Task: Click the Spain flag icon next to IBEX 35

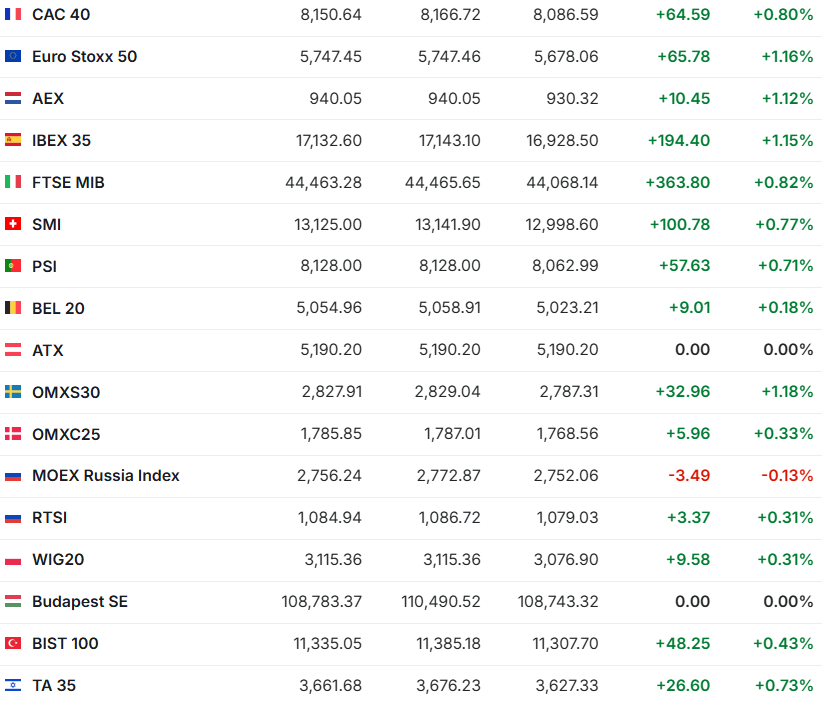Action: tap(13, 141)
